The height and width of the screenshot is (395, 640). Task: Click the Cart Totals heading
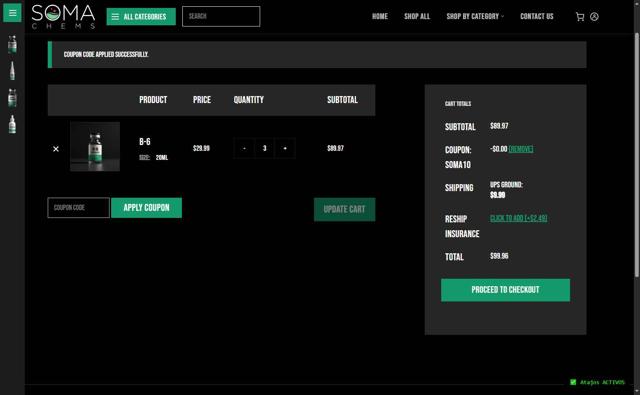[458, 104]
